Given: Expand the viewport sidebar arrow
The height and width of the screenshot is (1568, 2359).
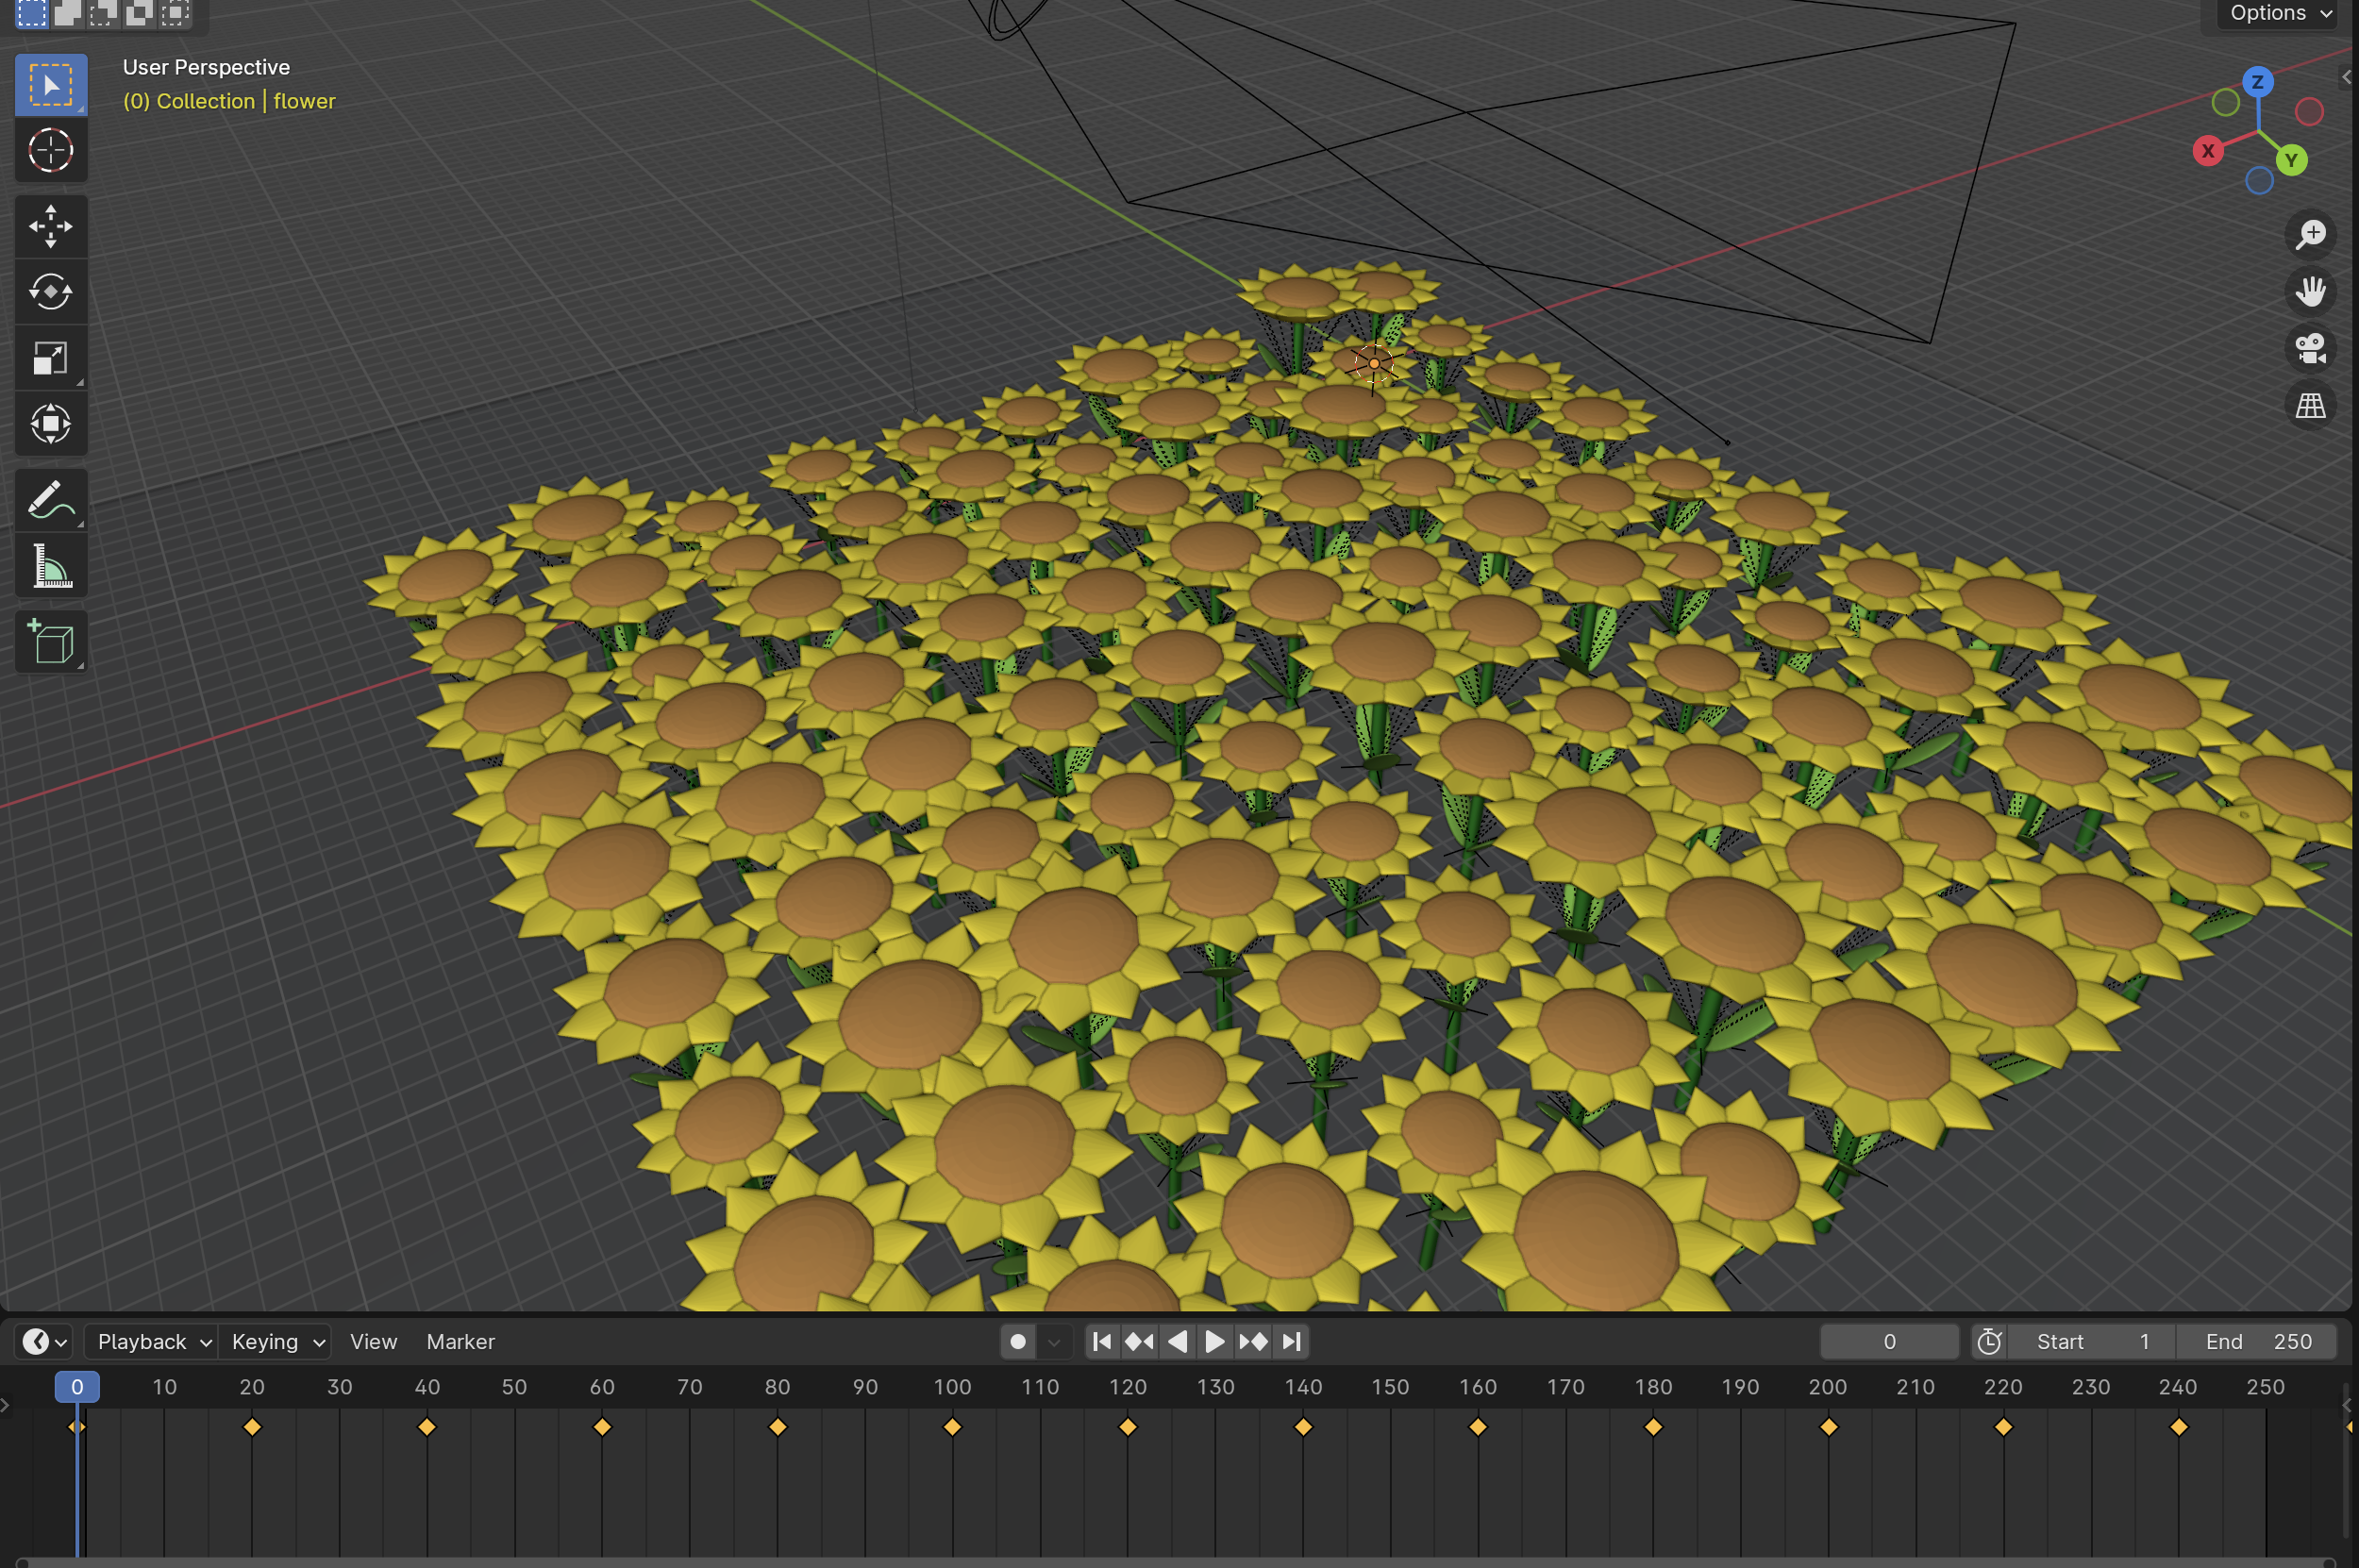Looking at the screenshot, I should click(2347, 77).
